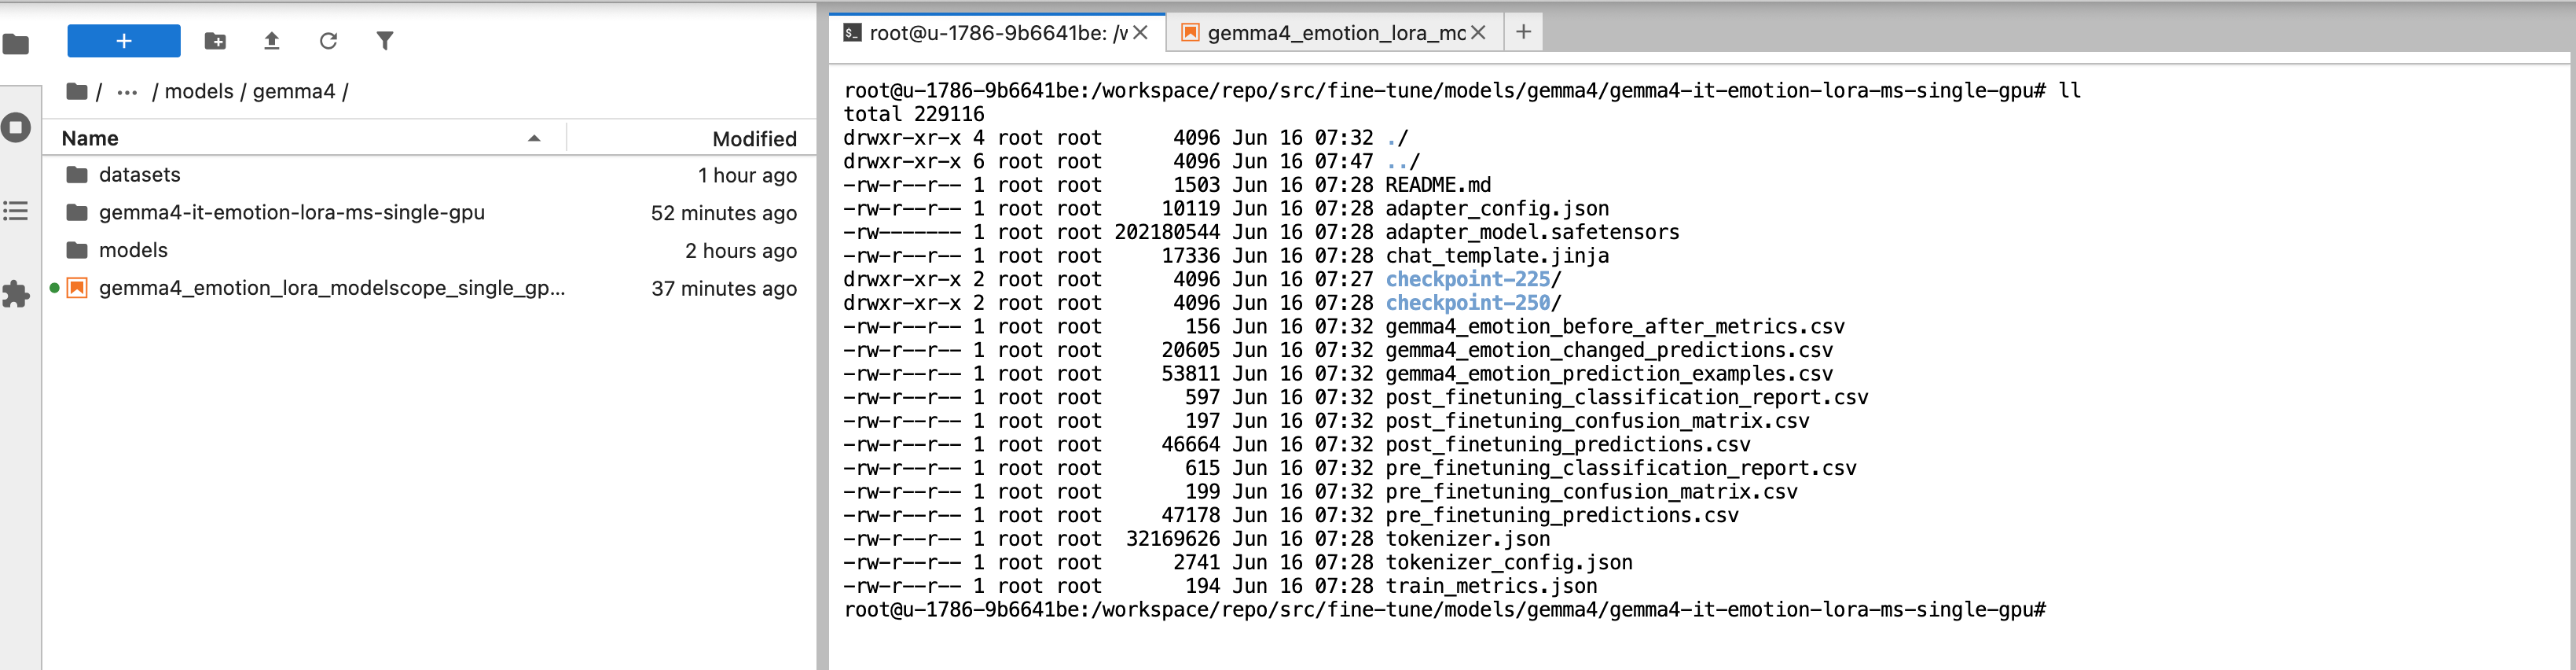Click chat_template.jinja in terminal output

[x=1497, y=256]
